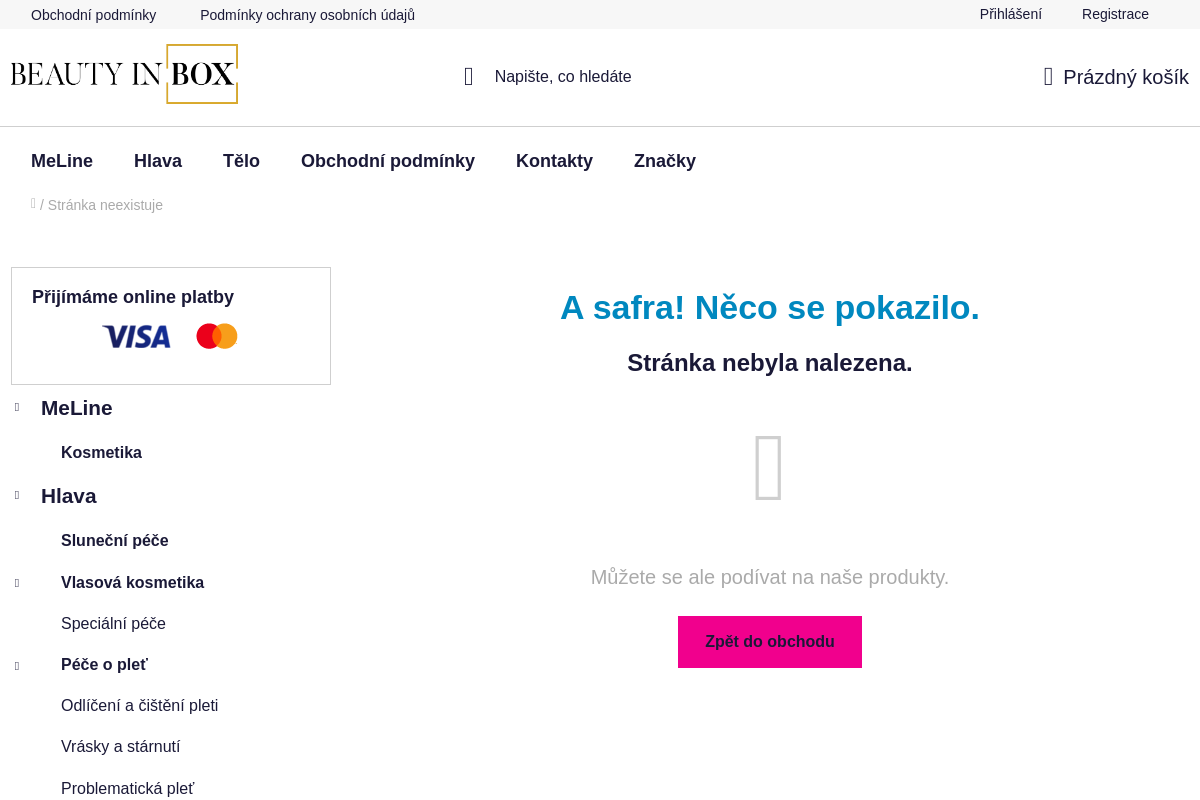This screenshot has height=800, width=1200.
Task: Select the Kosmetika sidebar link
Action: click(x=101, y=452)
